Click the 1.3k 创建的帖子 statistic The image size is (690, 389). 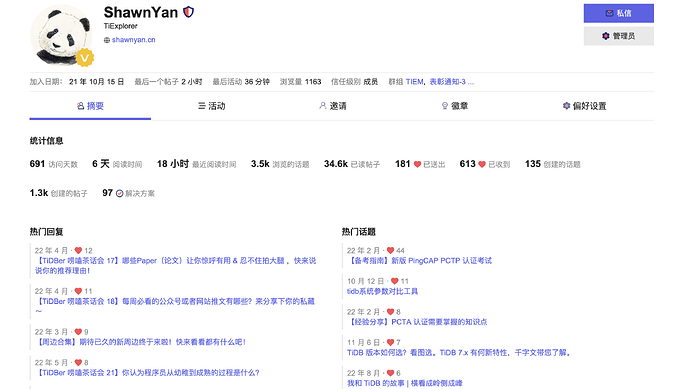(x=59, y=193)
